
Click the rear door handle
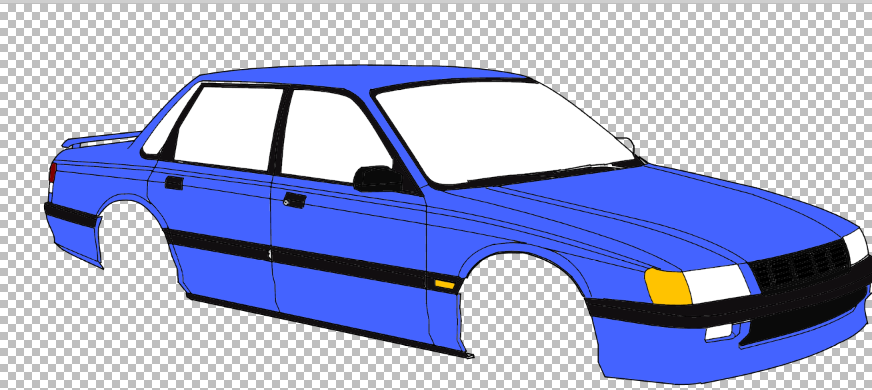tap(174, 182)
